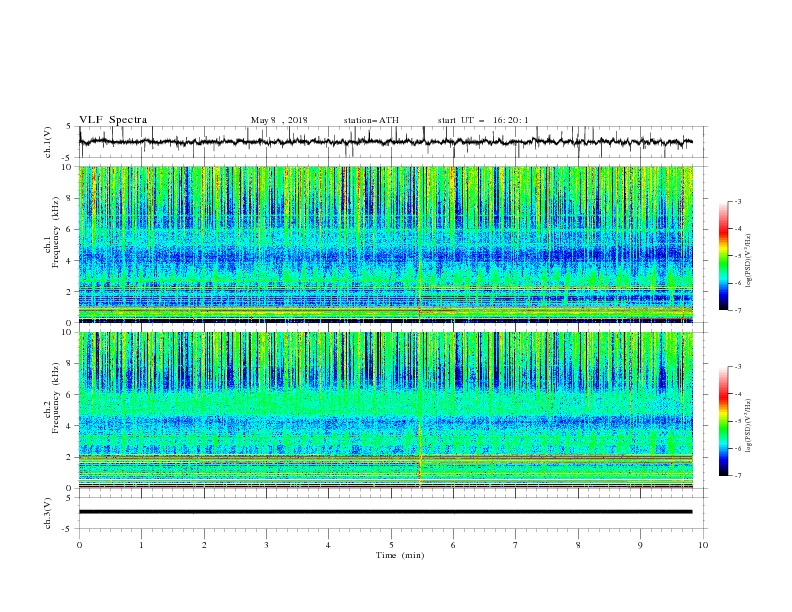Viewport: 792px width, 612px height.
Task: Click the ch.3 flat voltage trace
Action: (x=385, y=512)
